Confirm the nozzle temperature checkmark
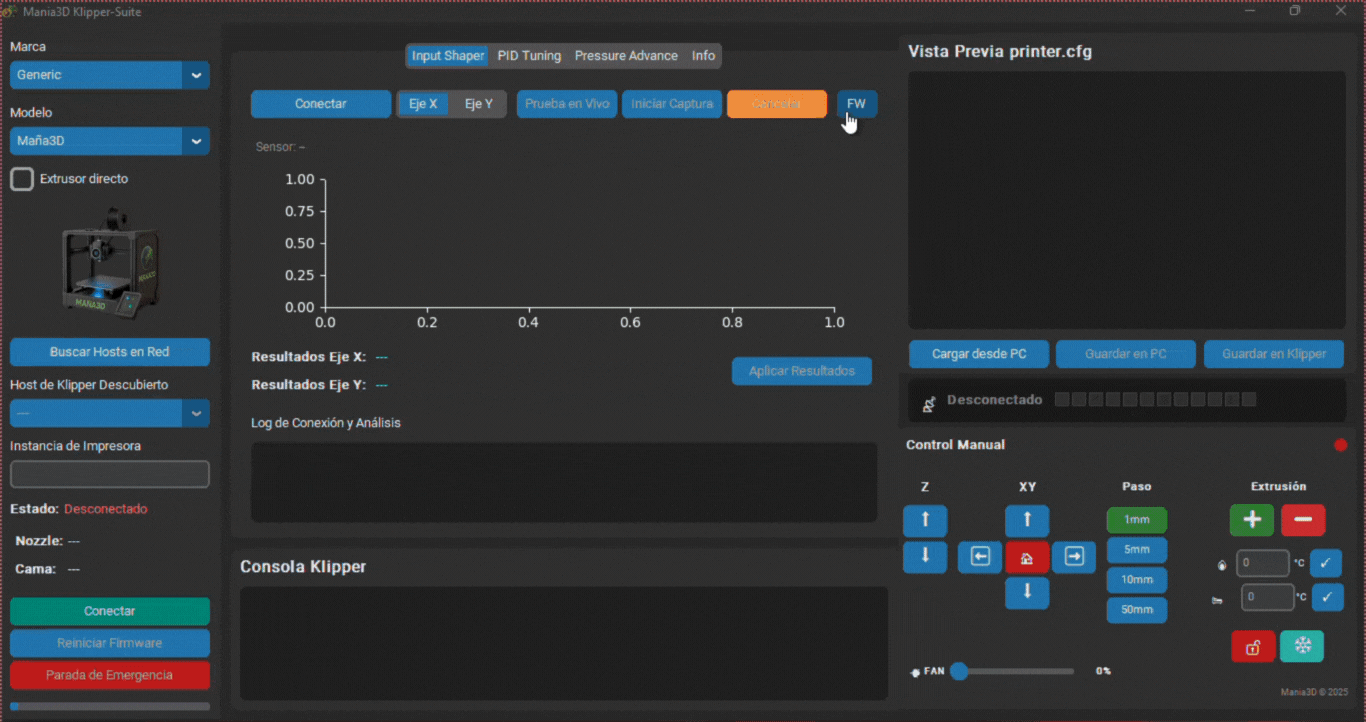Image resolution: width=1366 pixels, height=722 pixels. [1326, 563]
